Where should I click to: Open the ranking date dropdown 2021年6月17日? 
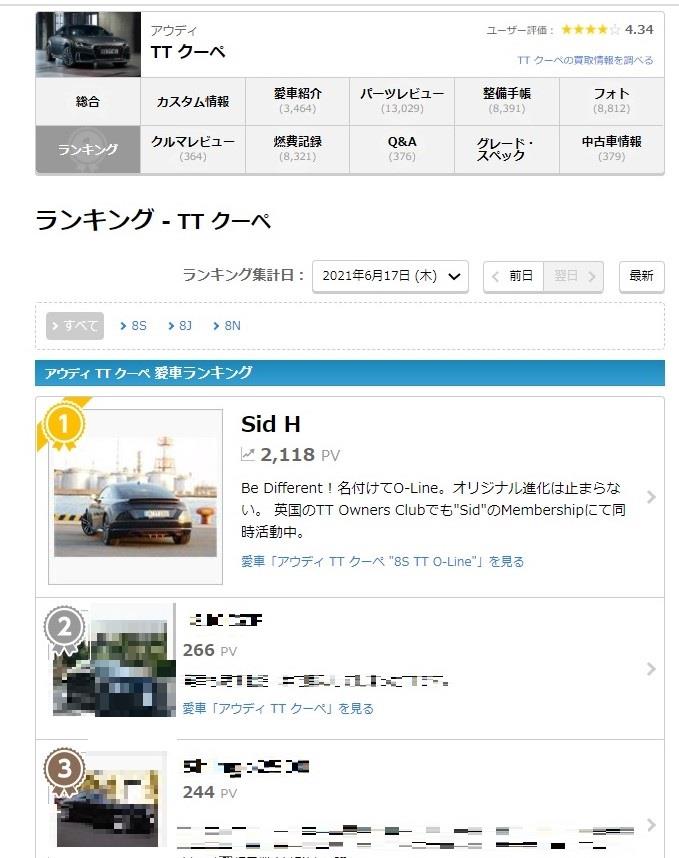(390, 276)
